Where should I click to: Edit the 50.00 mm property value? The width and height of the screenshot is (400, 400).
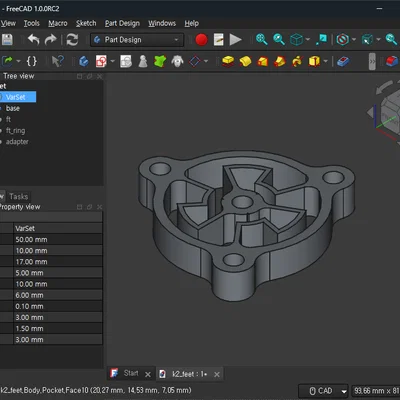coord(58,239)
